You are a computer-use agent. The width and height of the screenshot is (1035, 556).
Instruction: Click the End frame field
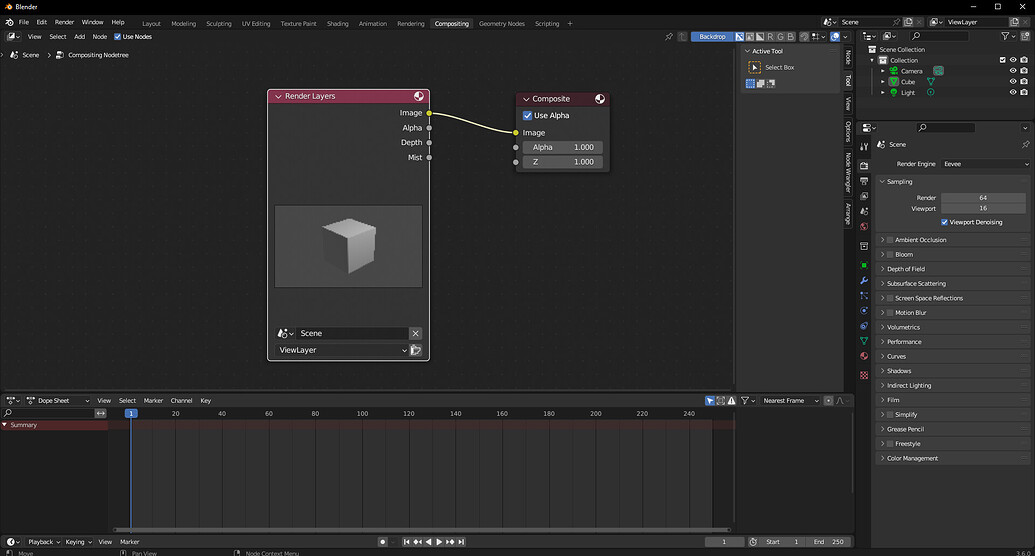coord(828,542)
